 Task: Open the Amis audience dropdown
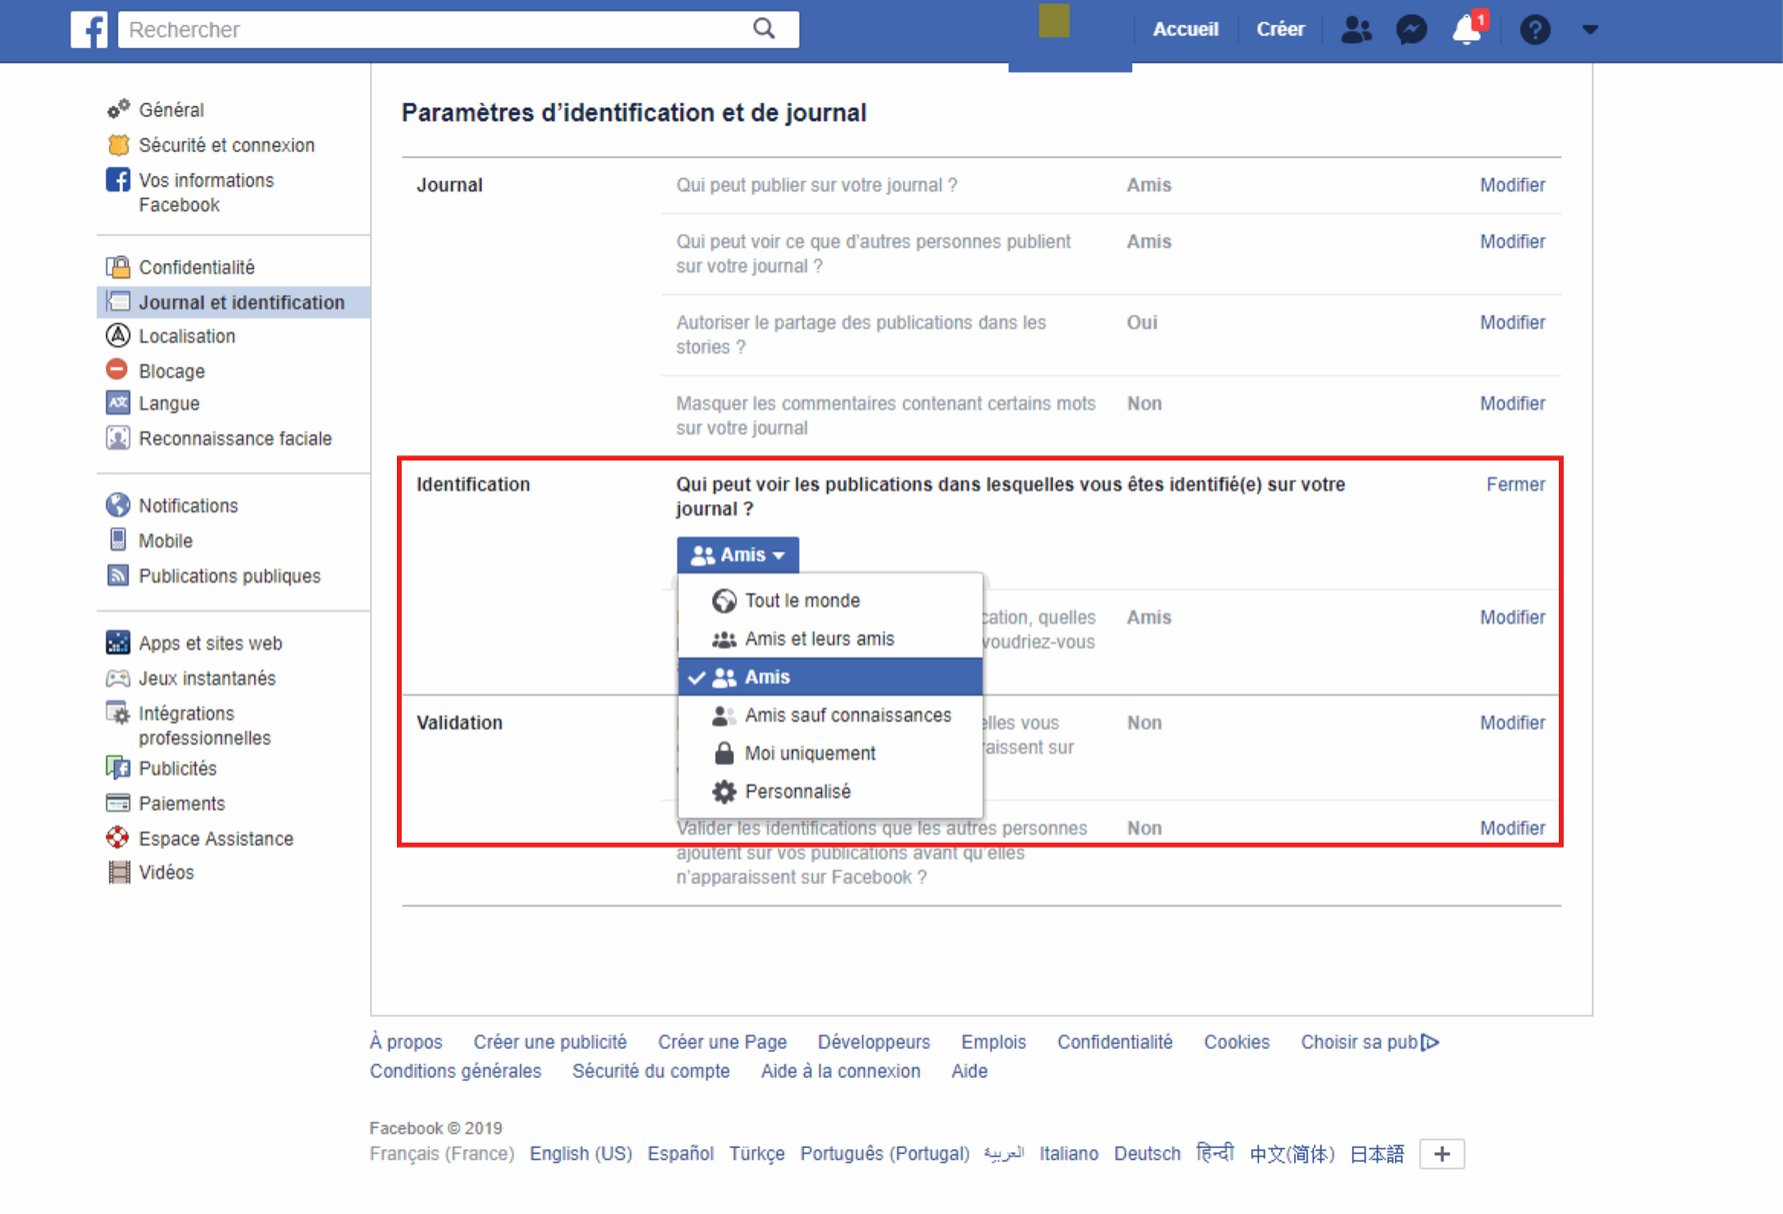point(737,554)
